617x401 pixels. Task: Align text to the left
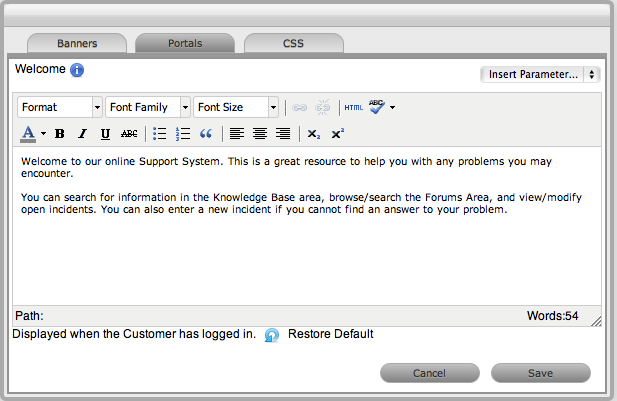[237, 134]
